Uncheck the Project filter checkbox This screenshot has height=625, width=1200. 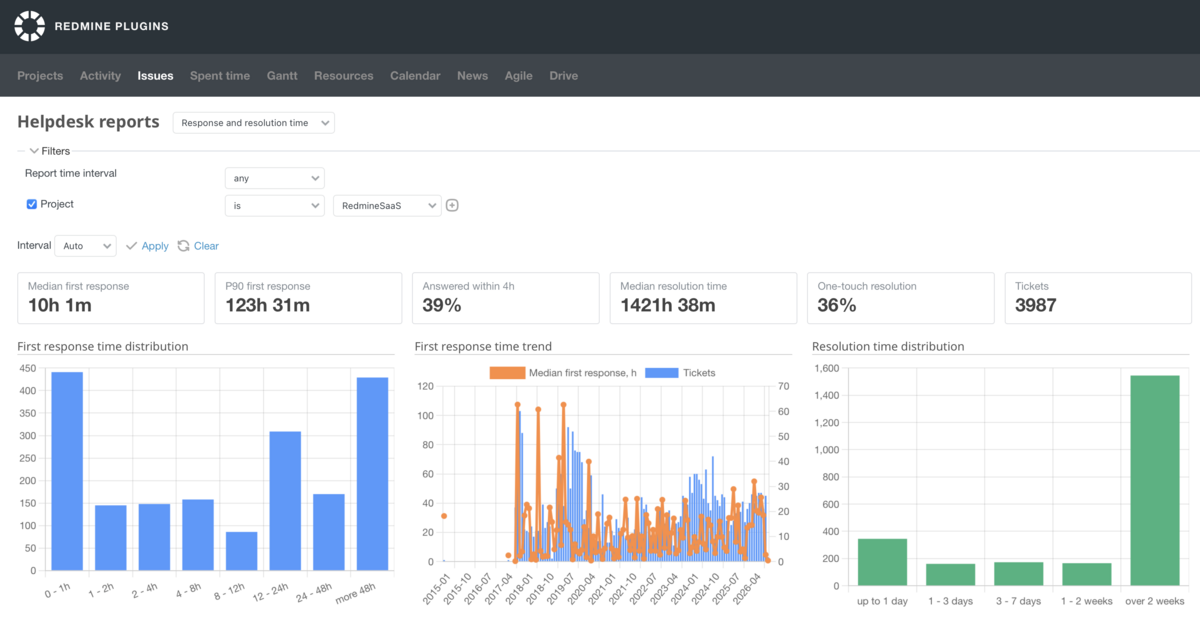point(32,204)
